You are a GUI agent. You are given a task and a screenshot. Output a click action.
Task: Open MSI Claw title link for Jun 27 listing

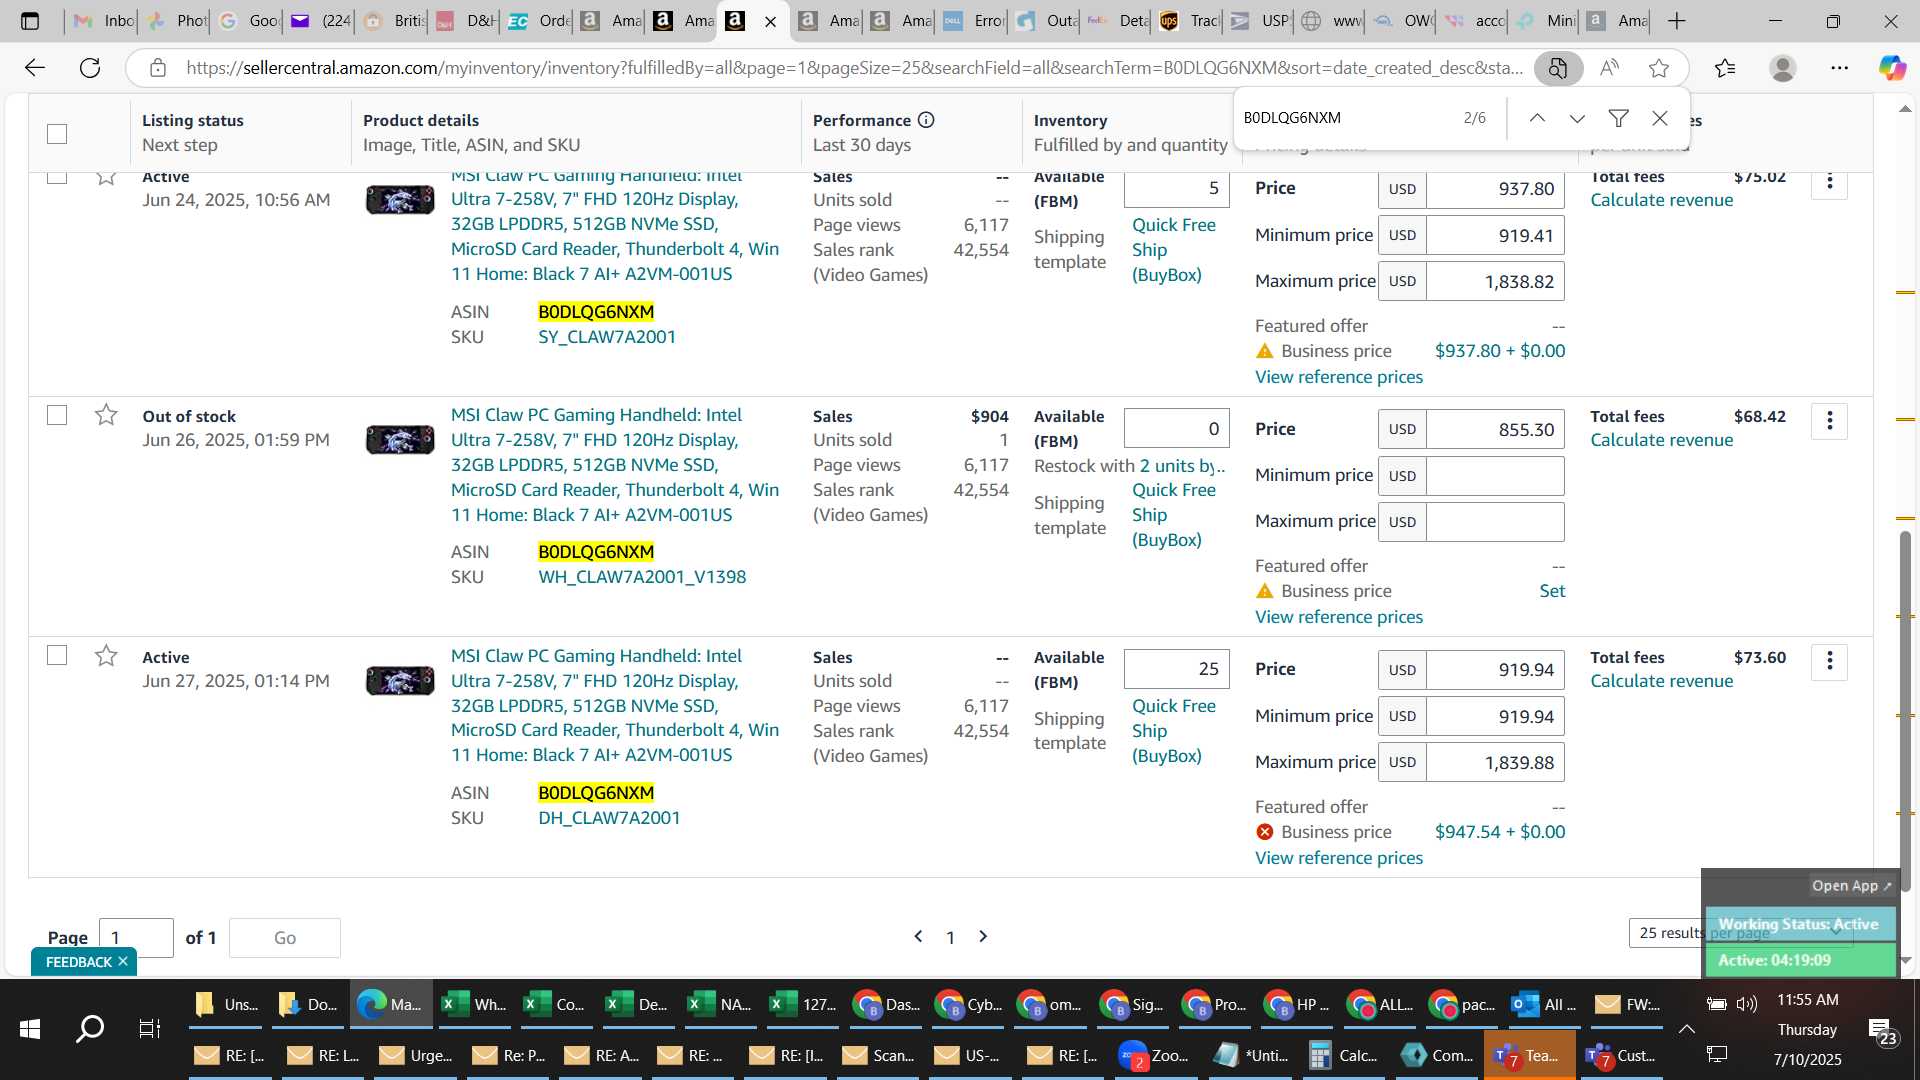pyautogui.click(x=614, y=705)
